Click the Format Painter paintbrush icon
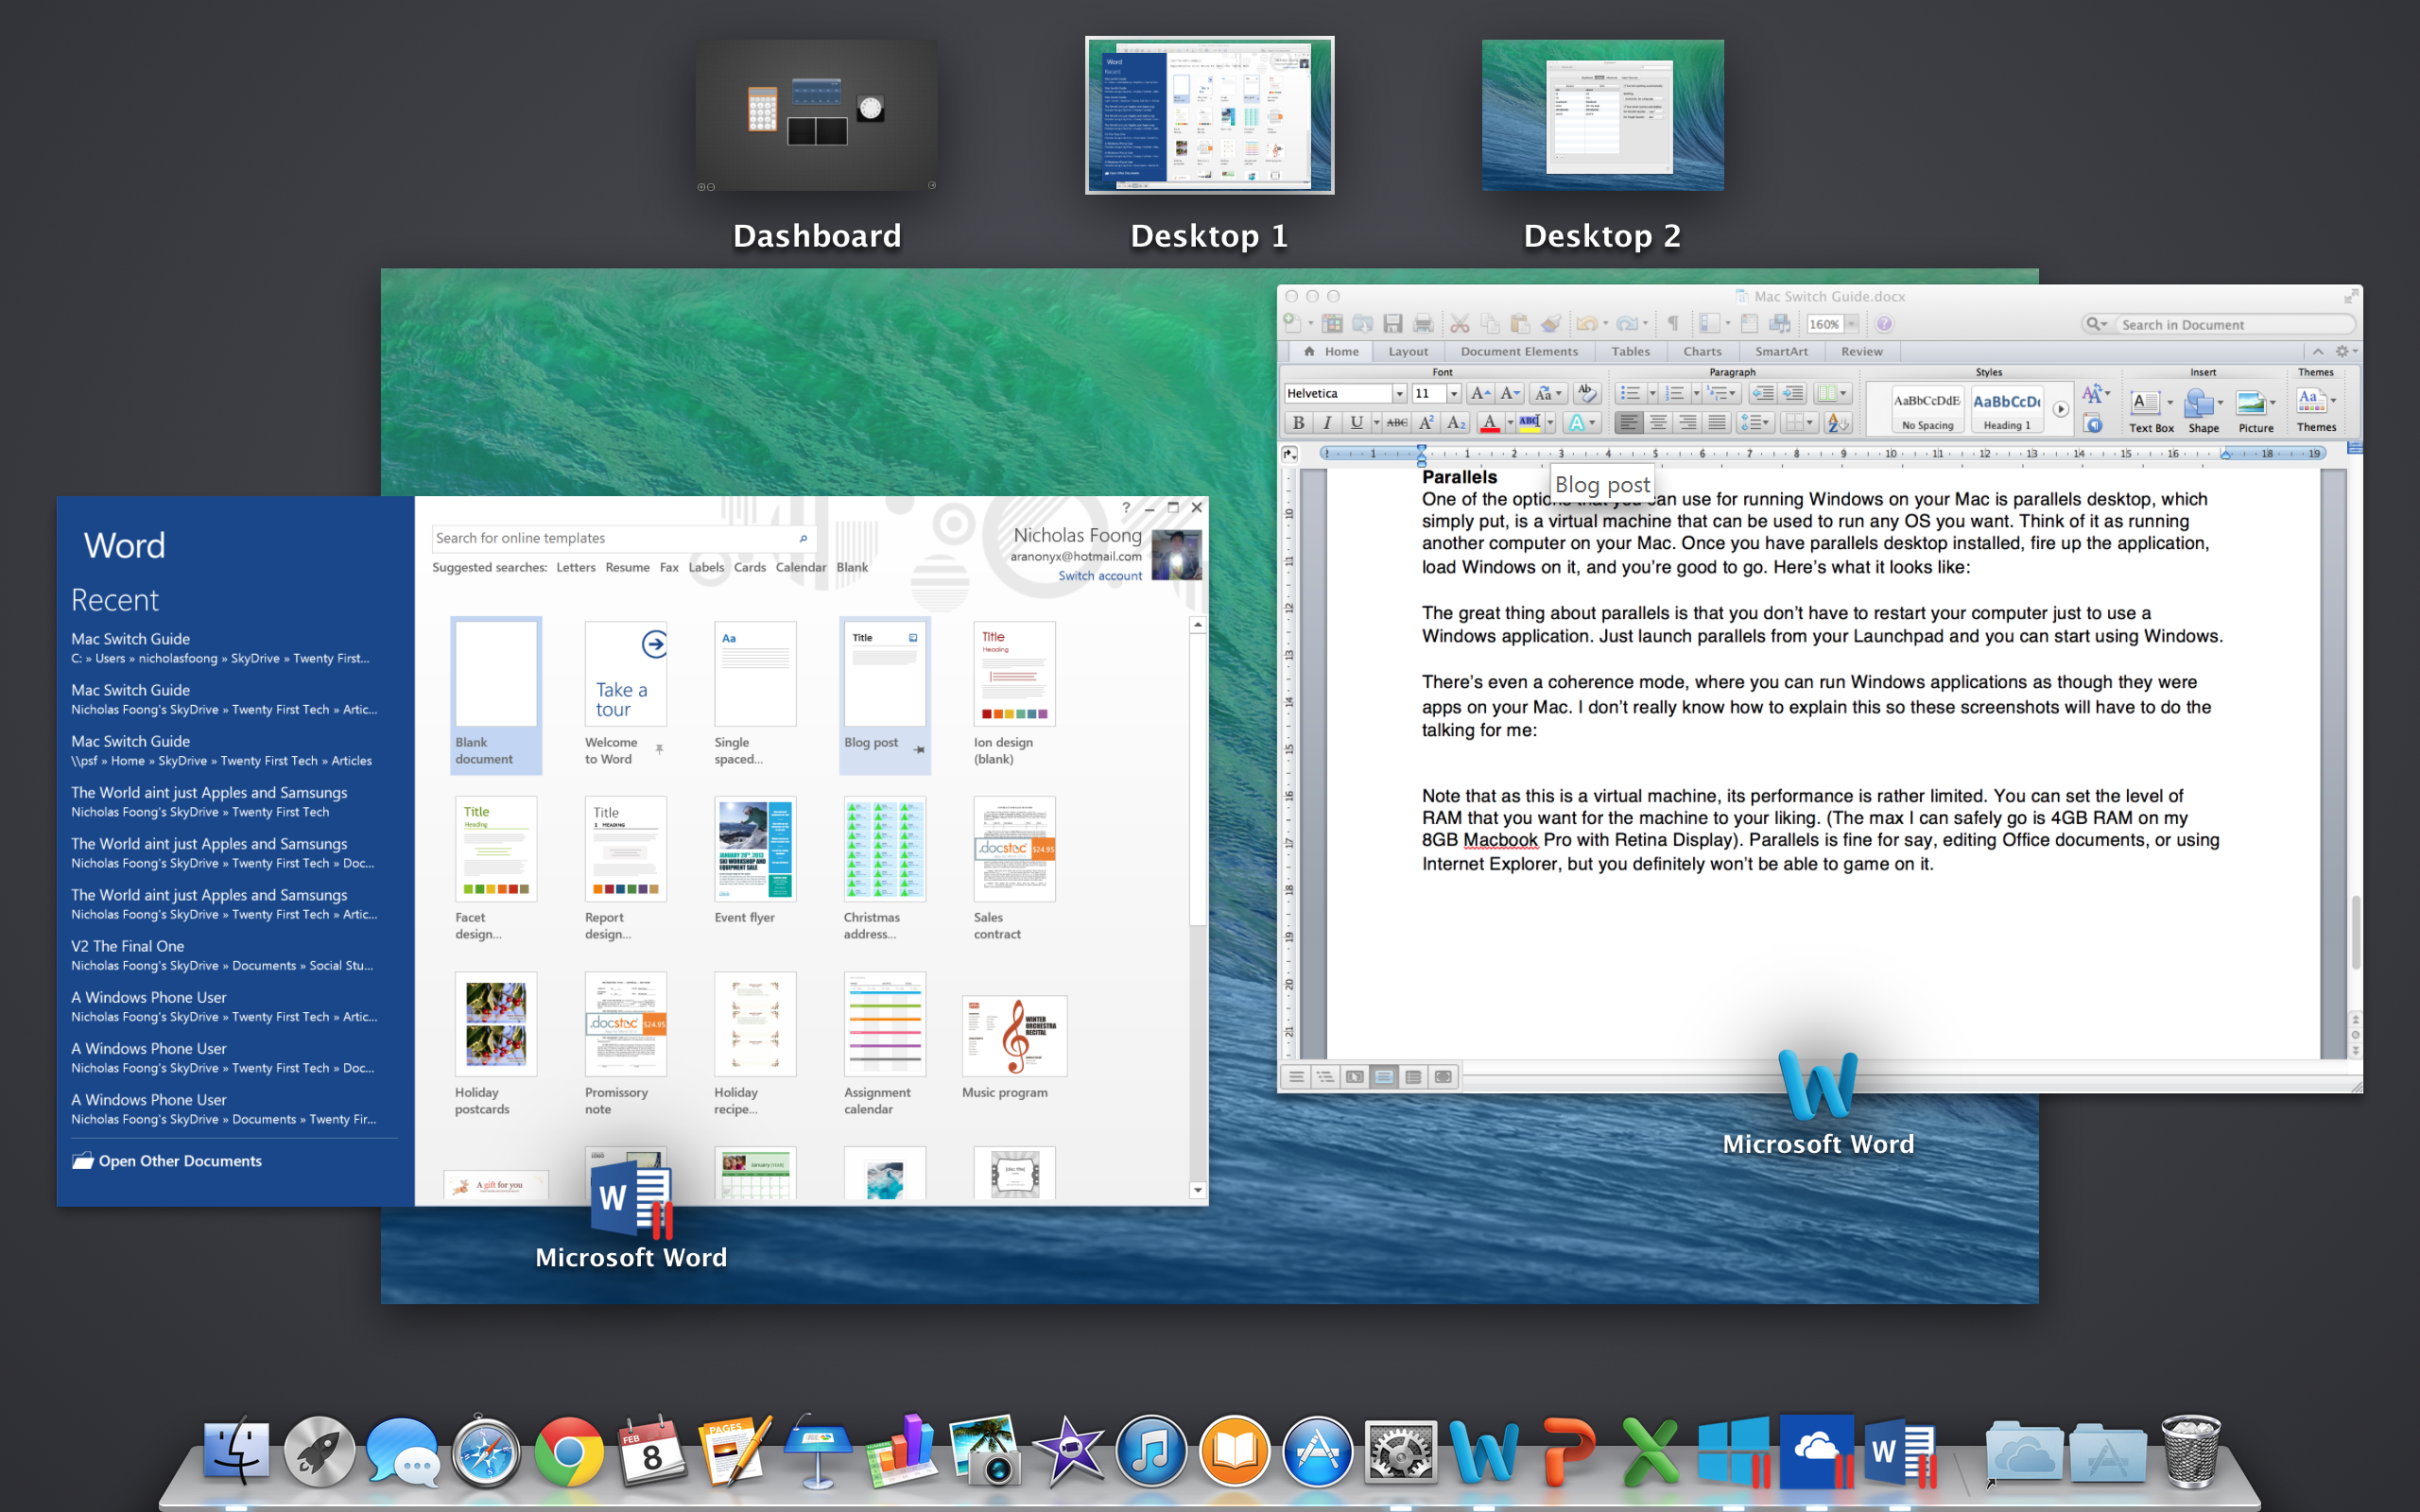The width and height of the screenshot is (2420, 1512). tap(1551, 324)
